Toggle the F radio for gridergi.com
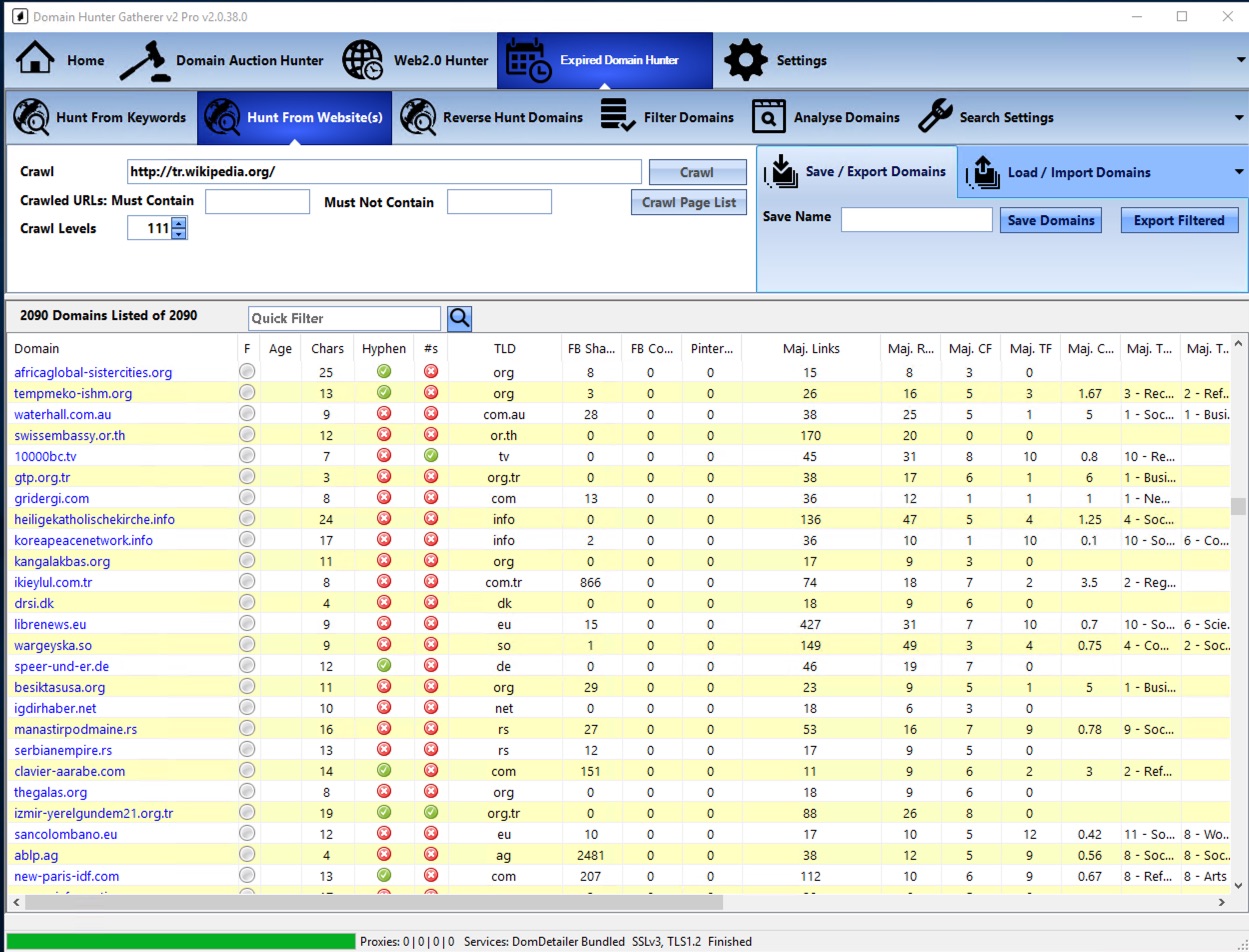 (247, 497)
